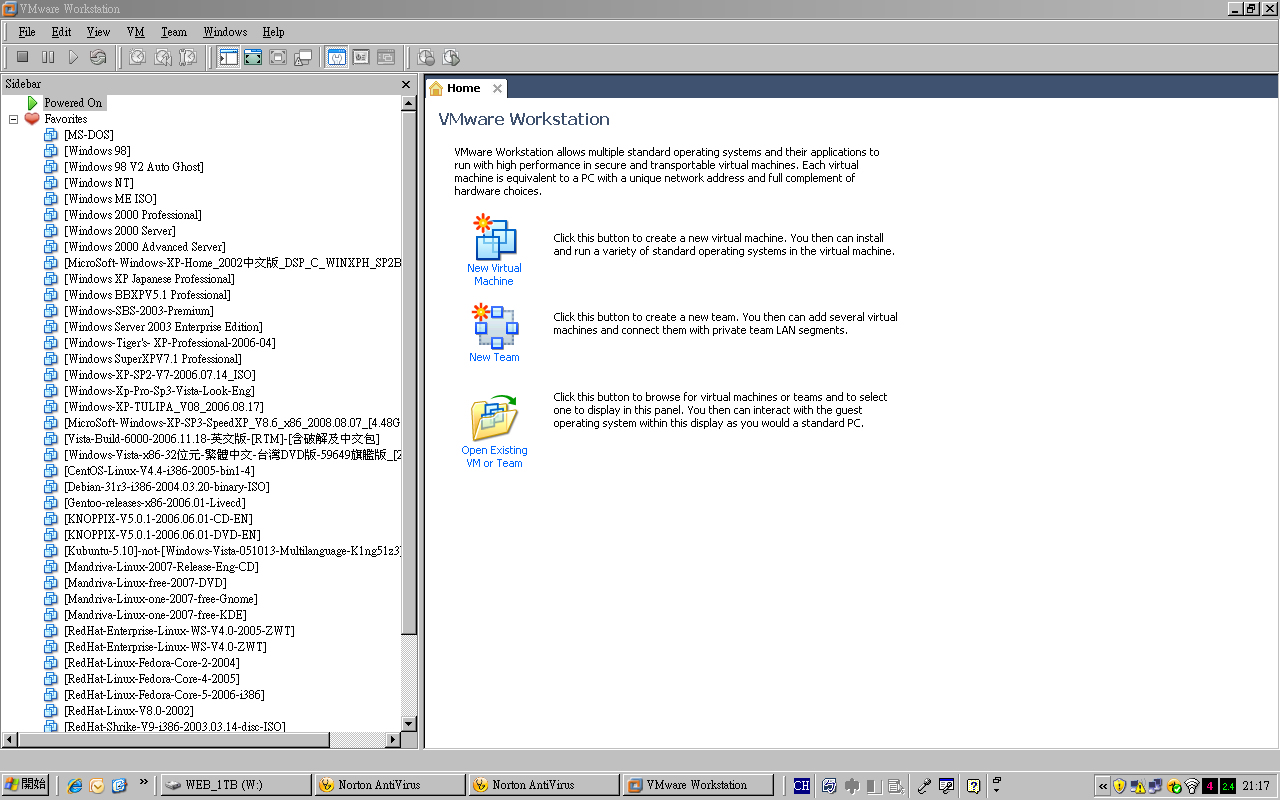Click sidebar vertical scrollbar up arrow
The width and height of the screenshot is (1280, 800).
[x=408, y=102]
